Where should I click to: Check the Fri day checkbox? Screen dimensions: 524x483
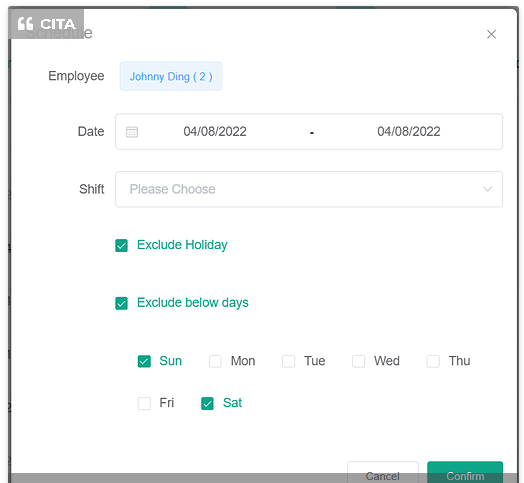click(x=144, y=403)
